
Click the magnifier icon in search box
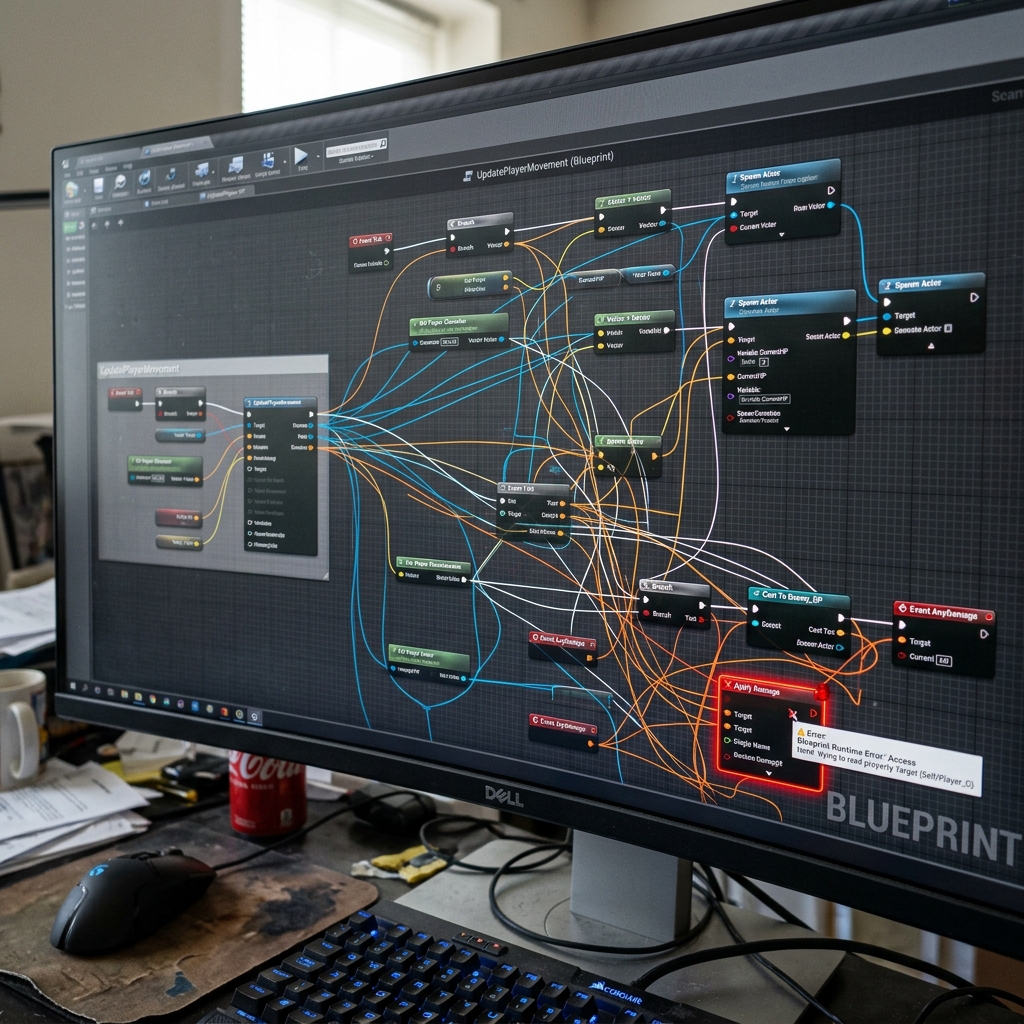pyautogui.click(x=383, y=143)
